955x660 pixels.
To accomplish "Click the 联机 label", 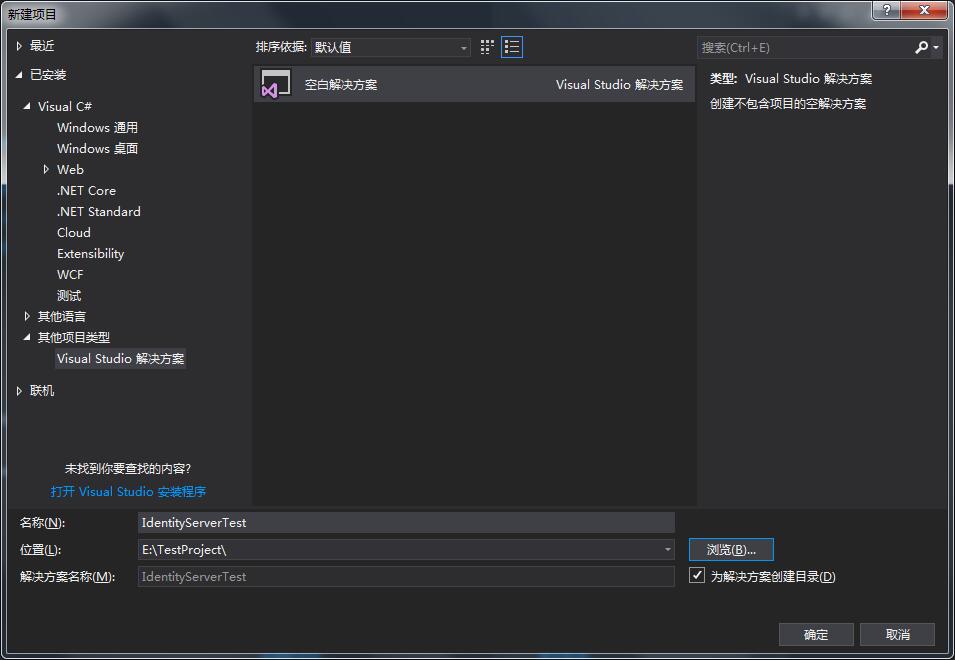I will click(x=42, y=391).
